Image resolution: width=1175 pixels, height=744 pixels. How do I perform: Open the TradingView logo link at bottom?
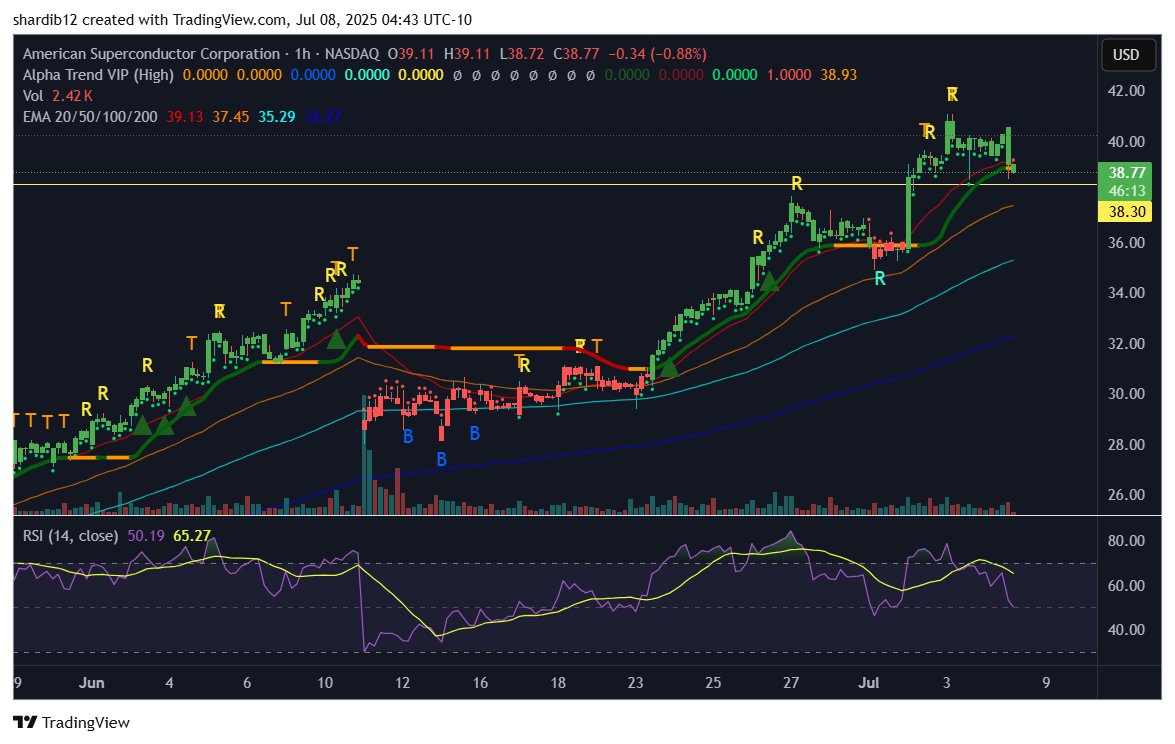point(72,722)
